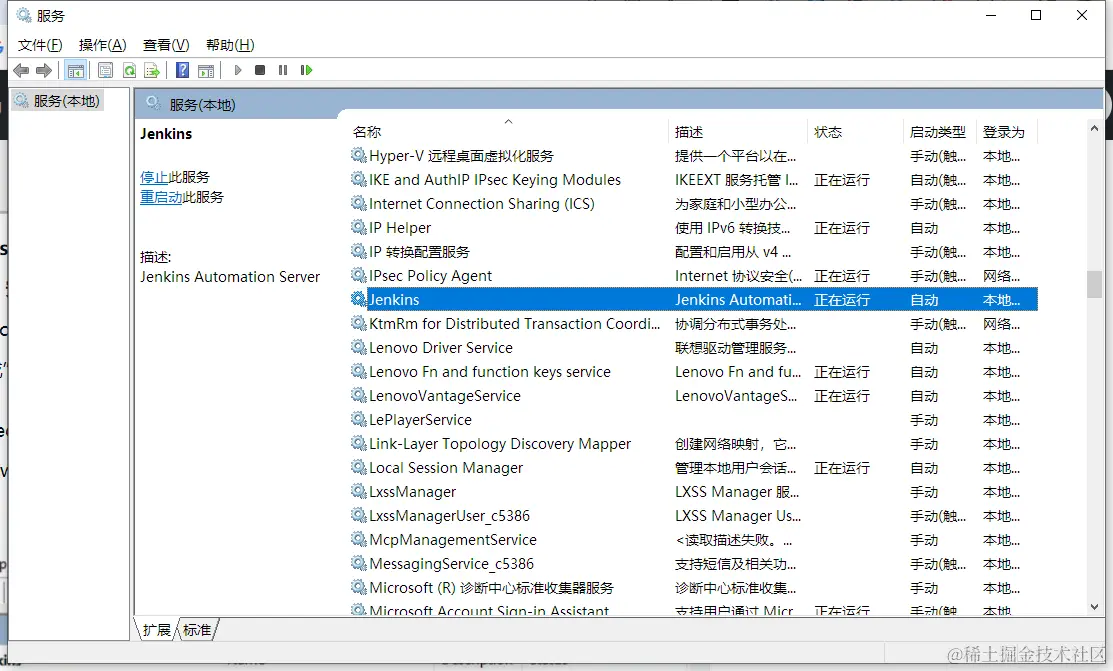
Task: Click the <读取描述失败。 description cell
Action: click(733, 540)
